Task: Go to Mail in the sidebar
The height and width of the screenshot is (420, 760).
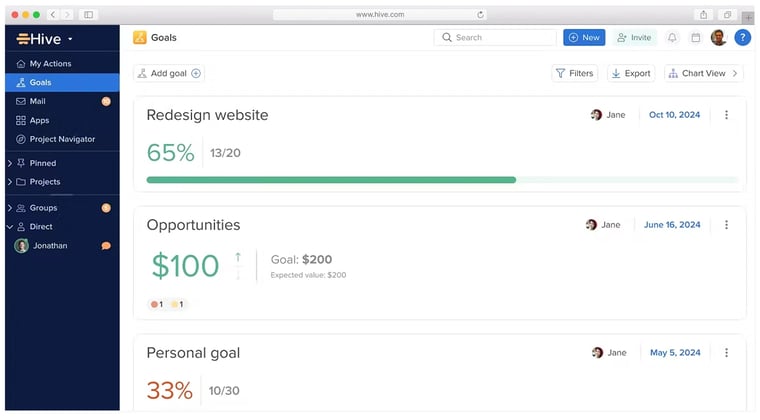Action: pyautogui.click(x=38, y=101)
